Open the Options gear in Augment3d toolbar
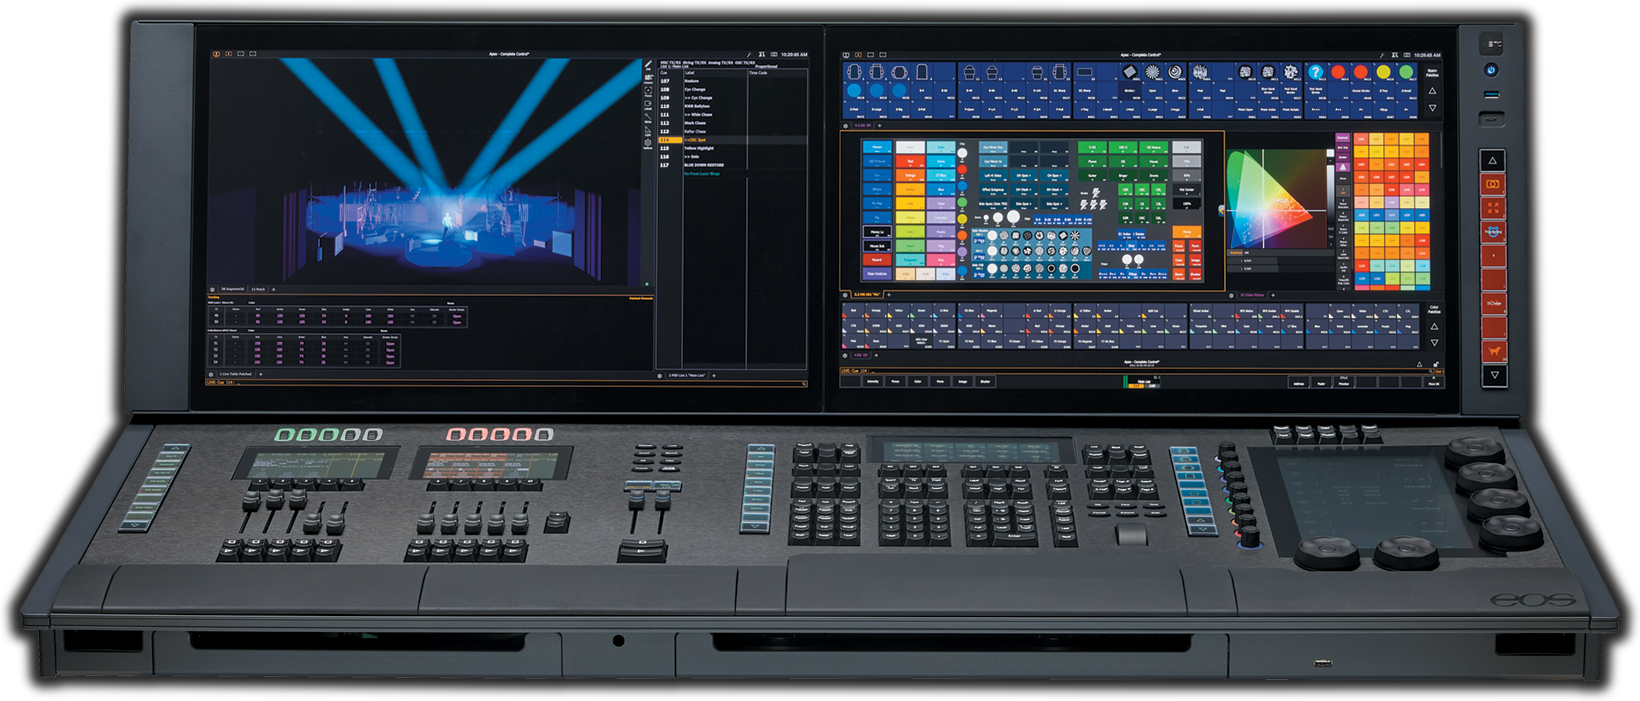Viewport: 1640px width, 701px height. [648, 144]
